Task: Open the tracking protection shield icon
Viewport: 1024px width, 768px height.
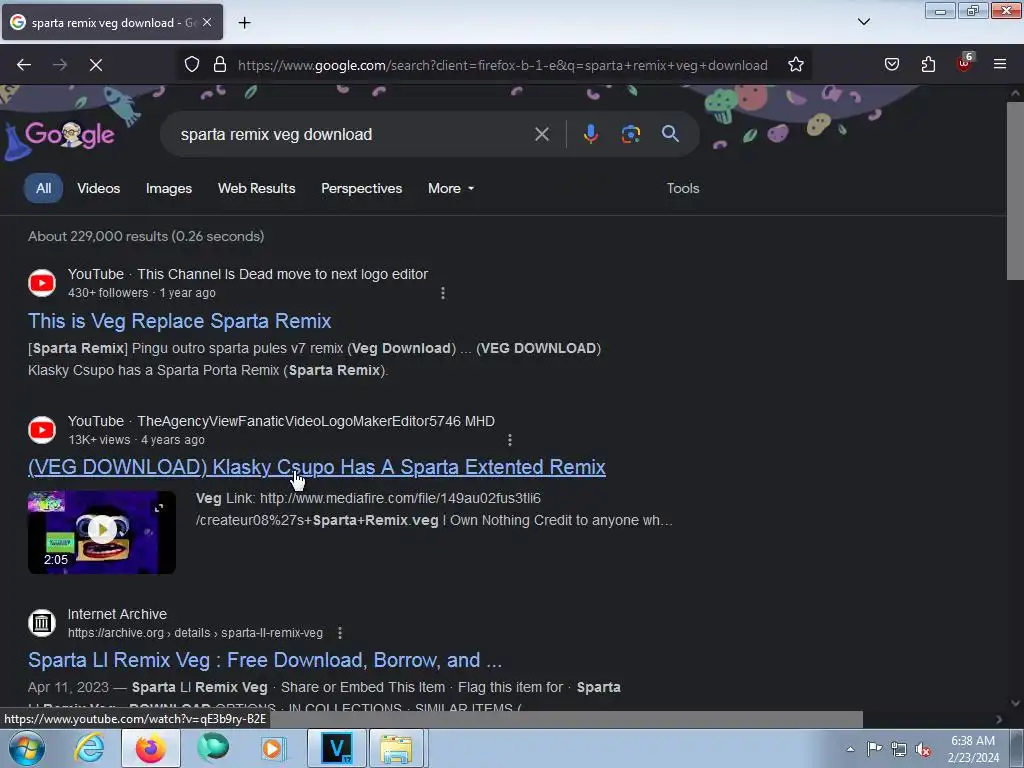Action: coord(191,65)
